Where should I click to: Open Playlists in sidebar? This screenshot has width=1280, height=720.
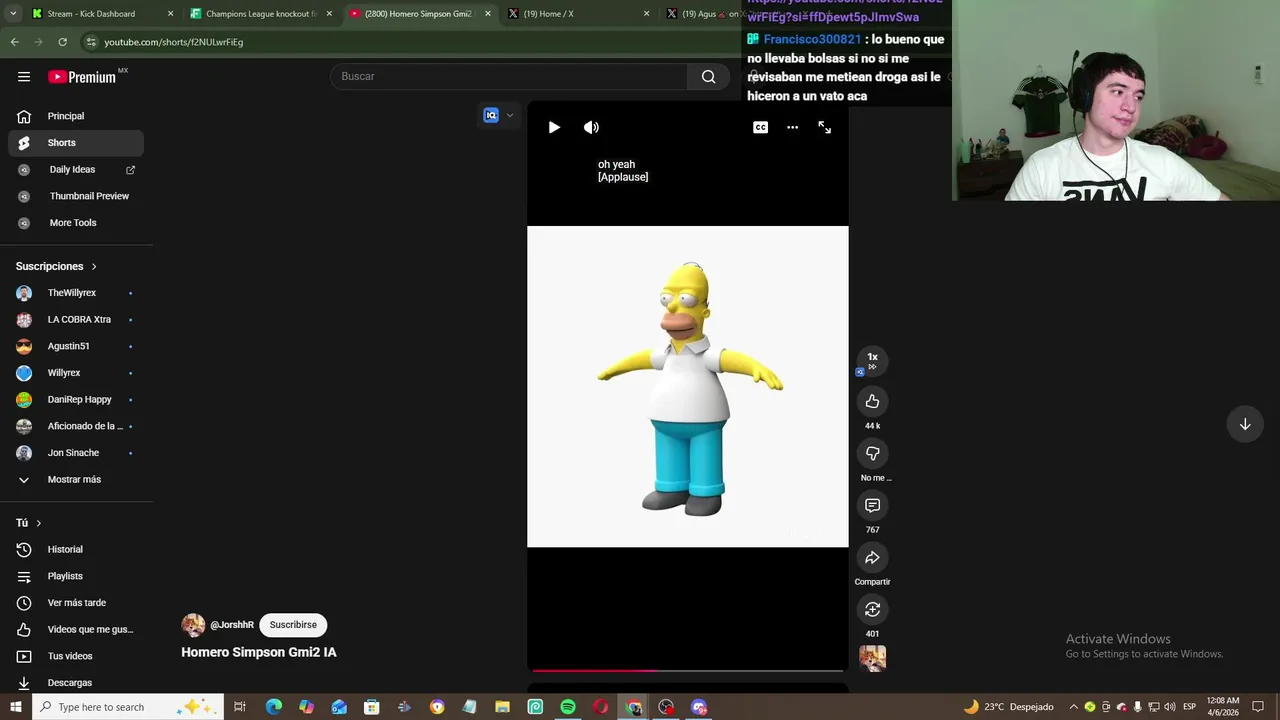tap(76, 576)
